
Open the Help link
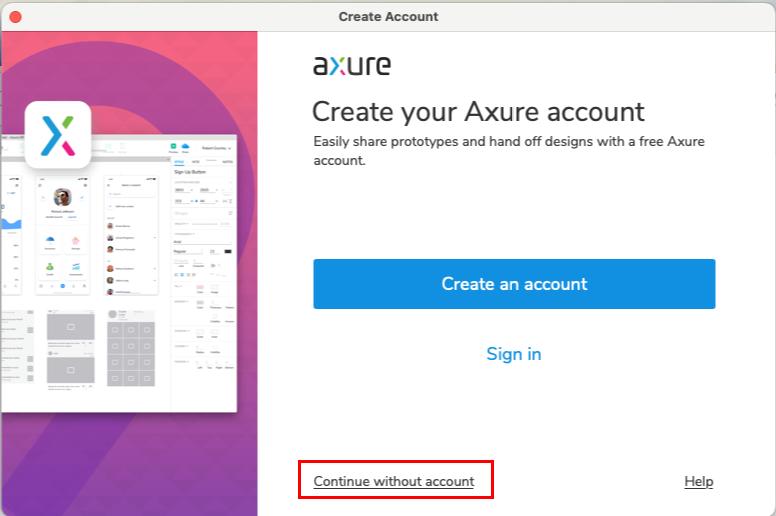tap(698, 481)
